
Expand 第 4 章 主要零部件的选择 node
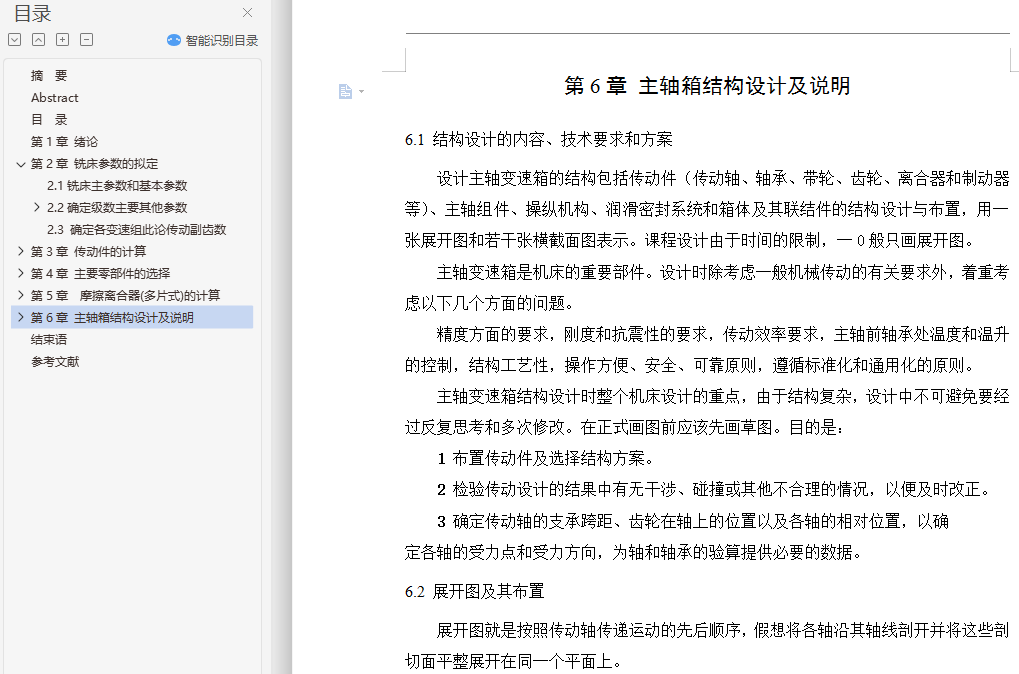tap(21, 273)
